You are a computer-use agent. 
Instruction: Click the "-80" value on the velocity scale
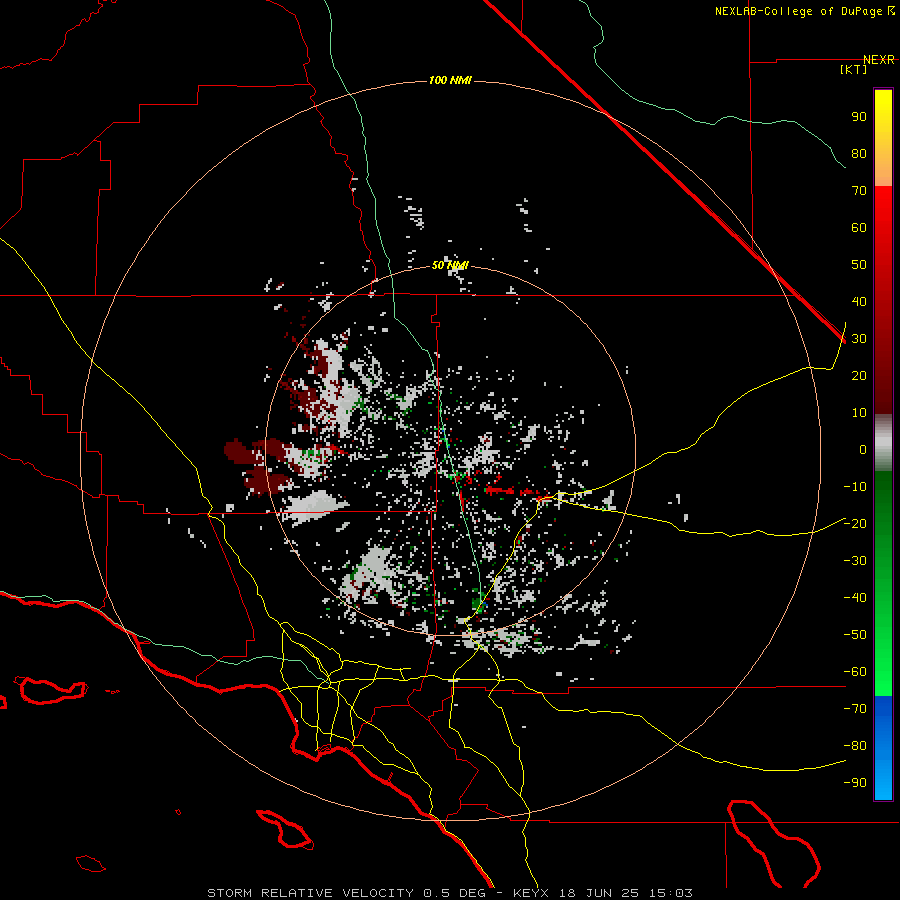point(855,746)
